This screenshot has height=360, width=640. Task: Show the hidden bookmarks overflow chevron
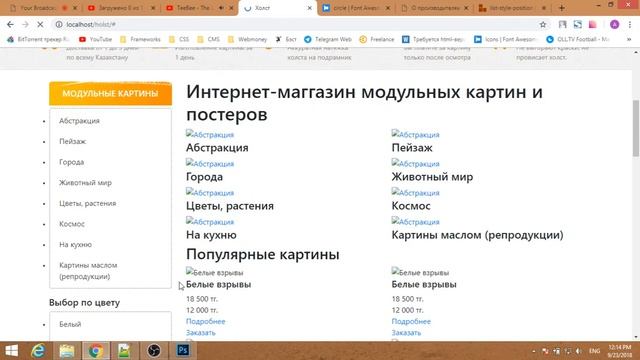point(629,39)
